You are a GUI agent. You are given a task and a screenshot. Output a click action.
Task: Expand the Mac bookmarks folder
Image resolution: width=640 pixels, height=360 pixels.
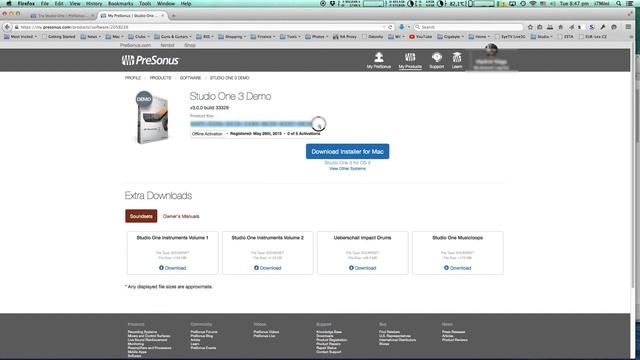[x=115, y=37]
